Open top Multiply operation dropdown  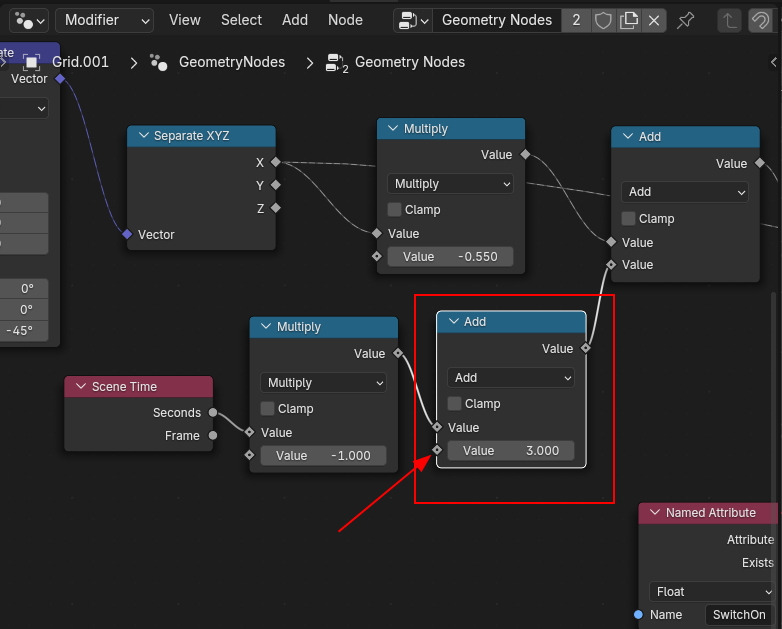point(450,184)
